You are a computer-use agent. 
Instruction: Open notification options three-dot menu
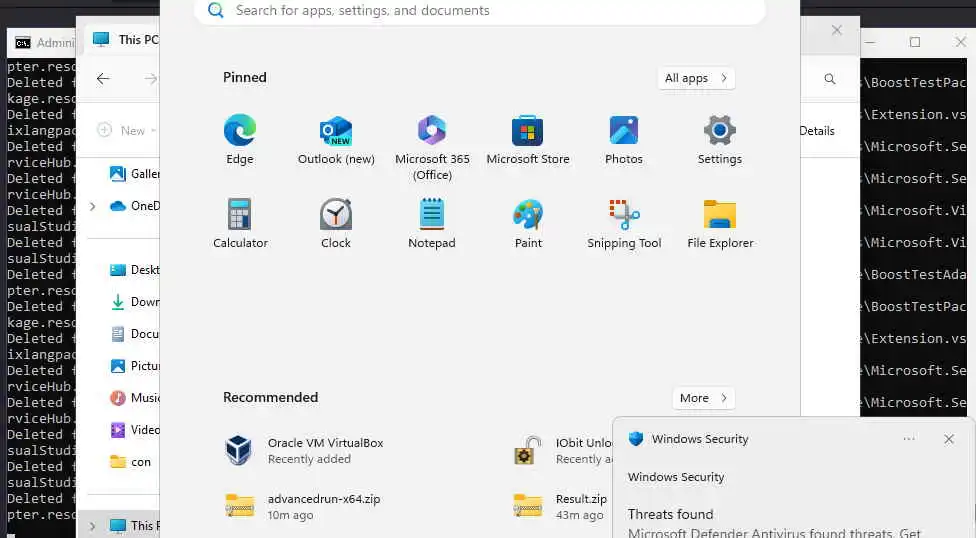pyautogui.click(x=909, y=439)
